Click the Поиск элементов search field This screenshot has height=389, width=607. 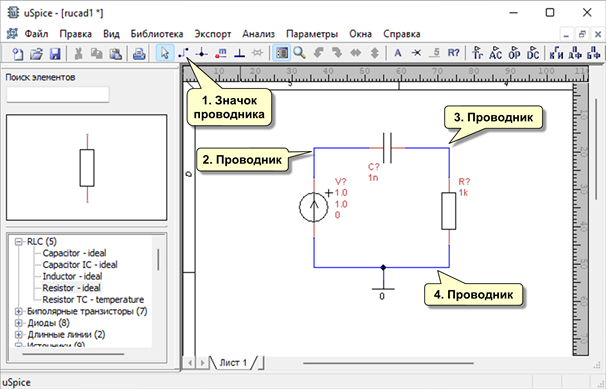pyautogui.click(x=58, y=95)
